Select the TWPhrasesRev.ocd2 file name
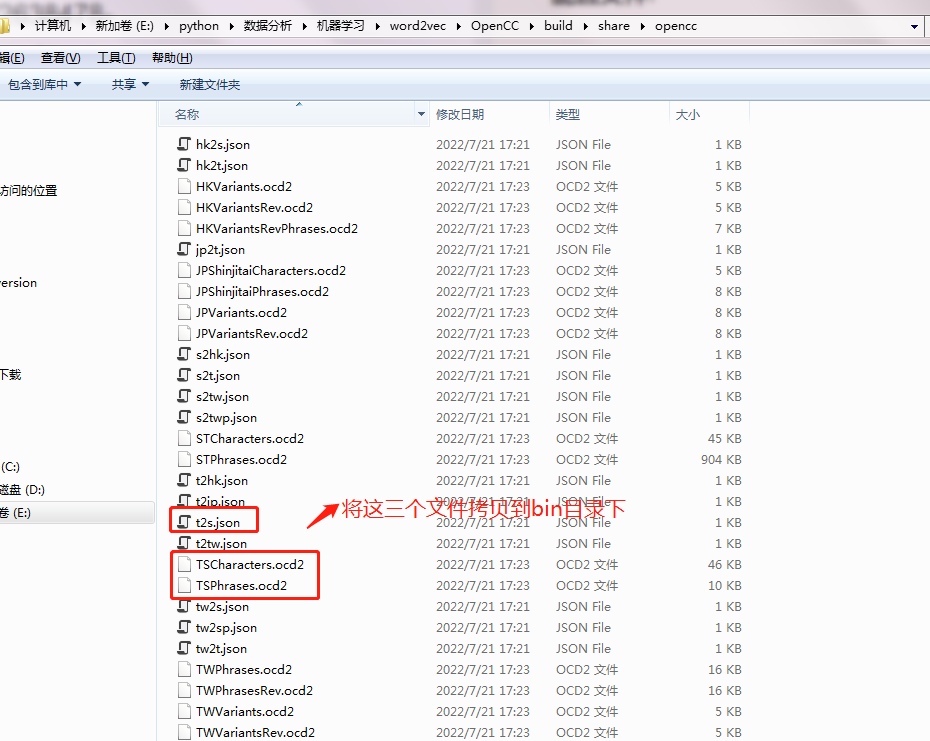Viewport: 930px width, 741px height. pos(254,691)
